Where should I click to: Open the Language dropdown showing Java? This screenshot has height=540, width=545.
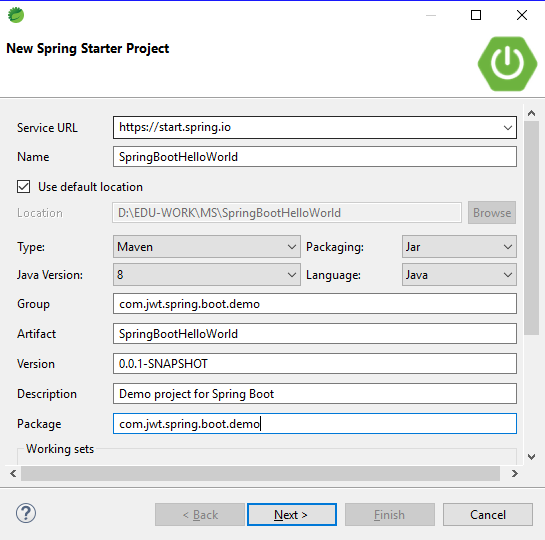click(x=459, y=275)
